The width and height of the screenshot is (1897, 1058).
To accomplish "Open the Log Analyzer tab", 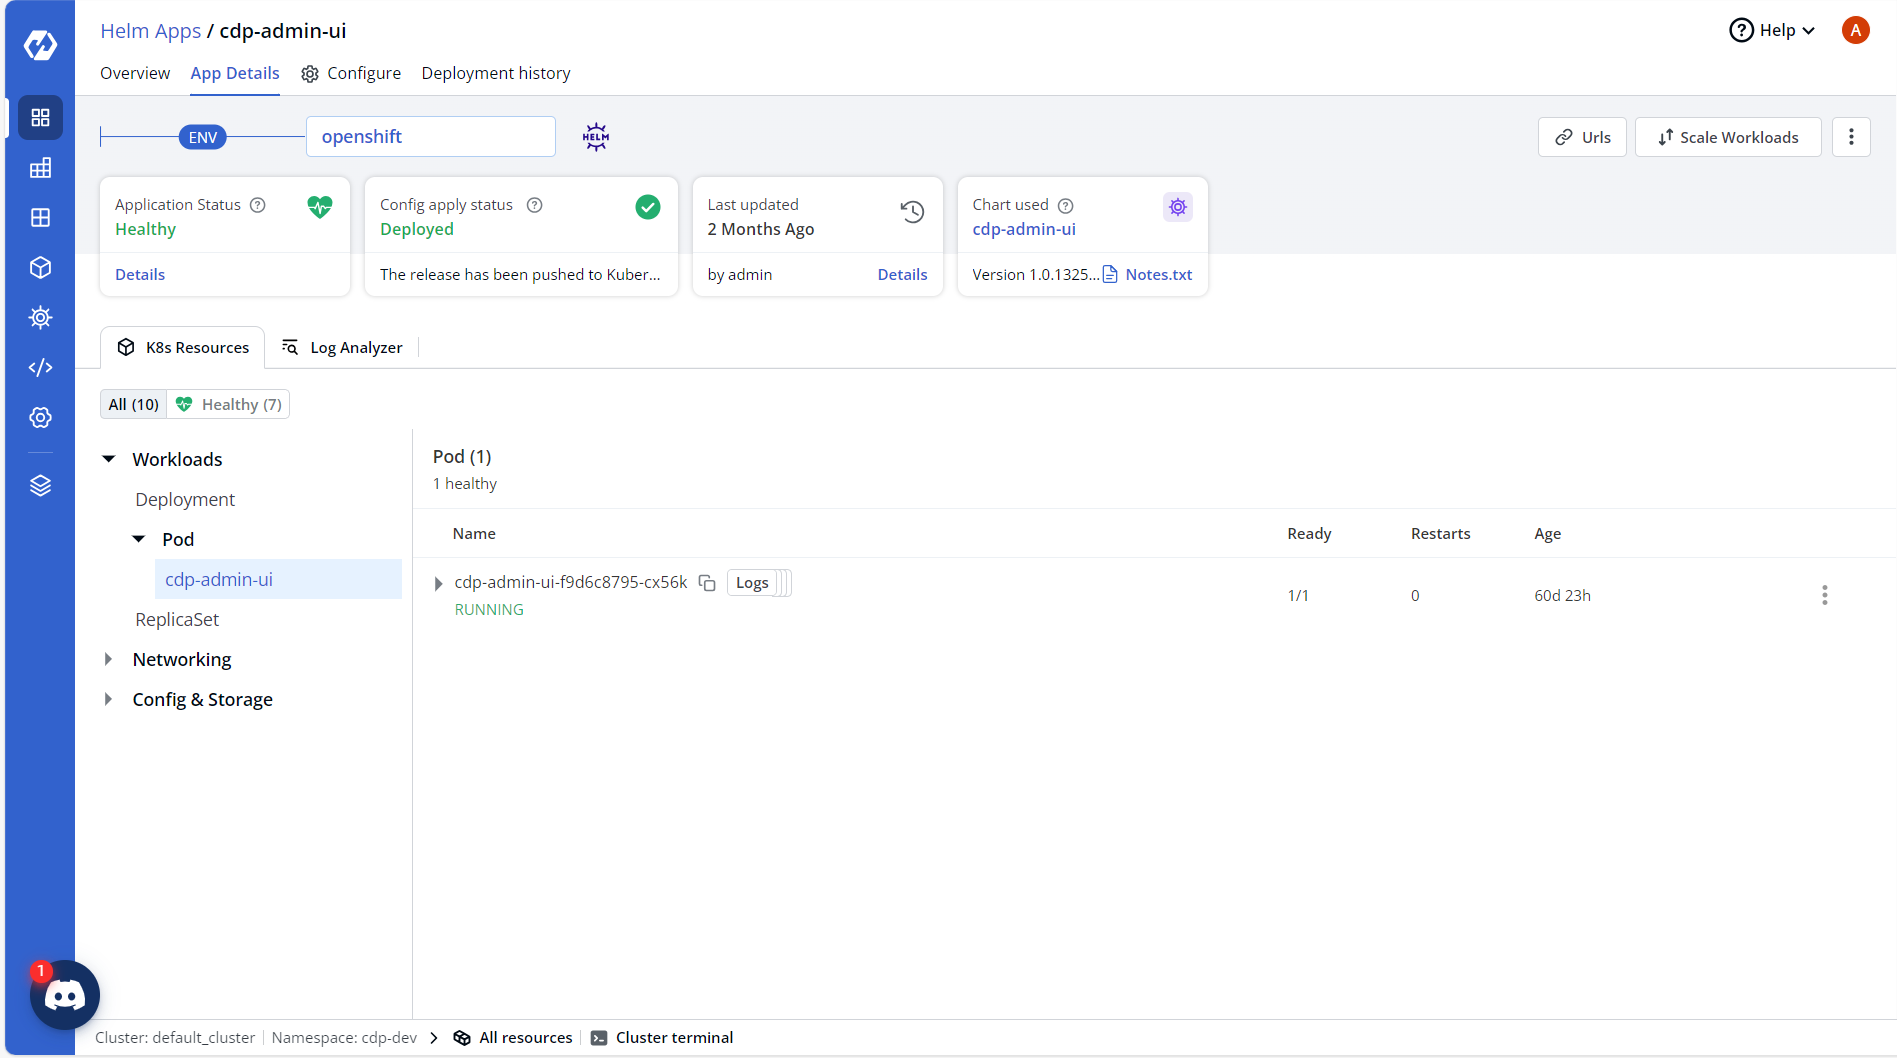I will point(343,347).
